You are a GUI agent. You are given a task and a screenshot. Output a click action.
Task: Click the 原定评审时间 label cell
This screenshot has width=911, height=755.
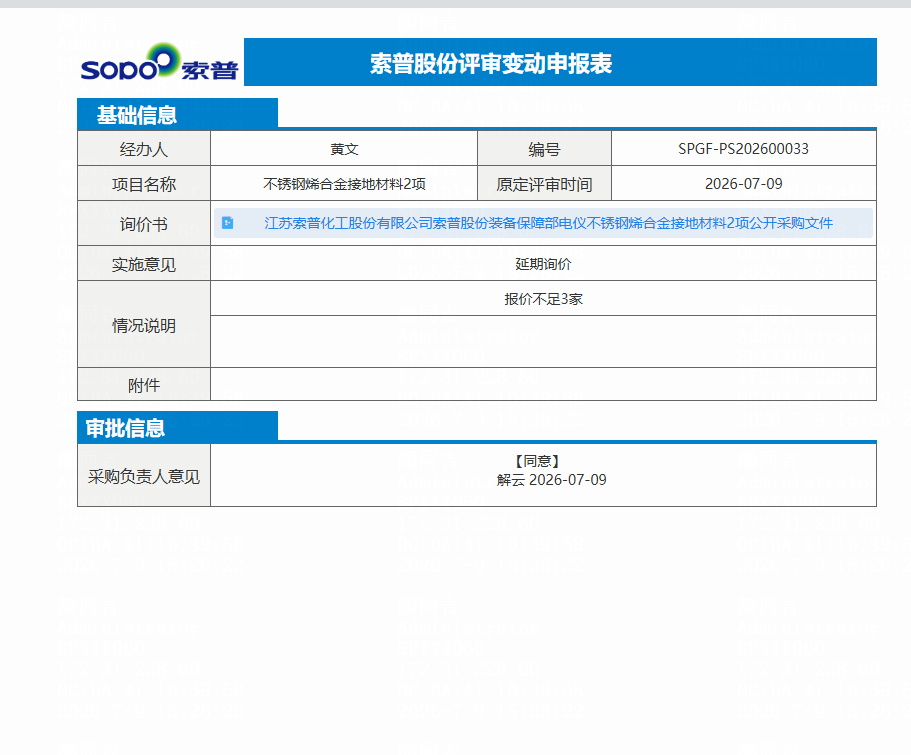coord(544,184)
